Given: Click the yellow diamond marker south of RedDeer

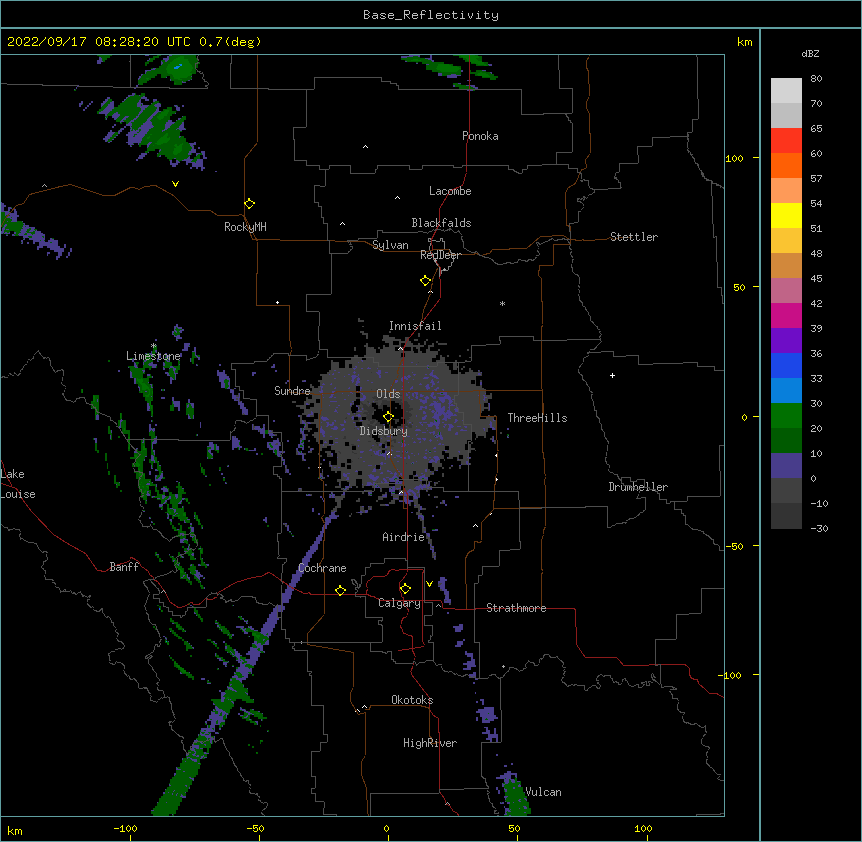Looking at the screenshot, I should pos(425,281).
